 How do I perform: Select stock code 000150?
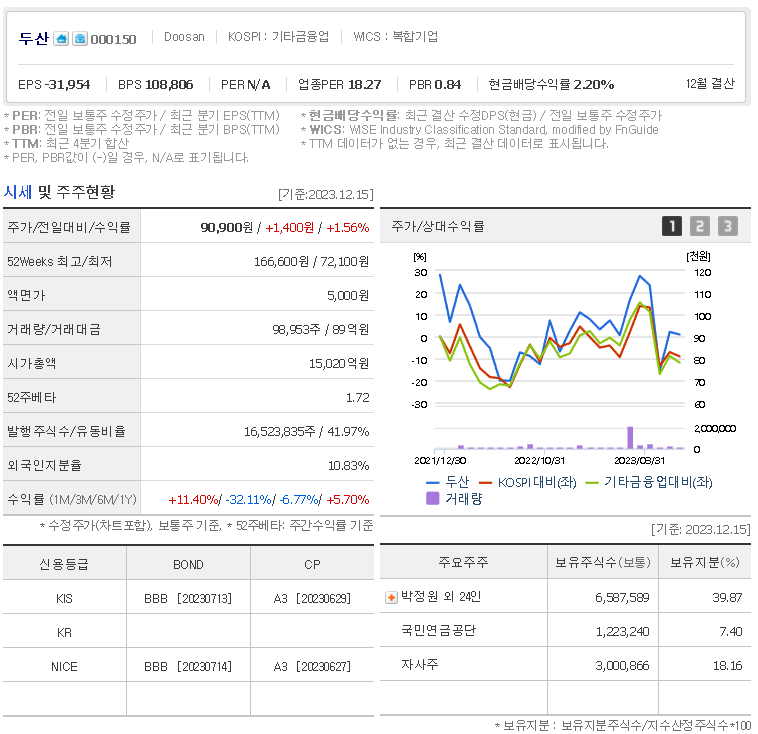114,39
